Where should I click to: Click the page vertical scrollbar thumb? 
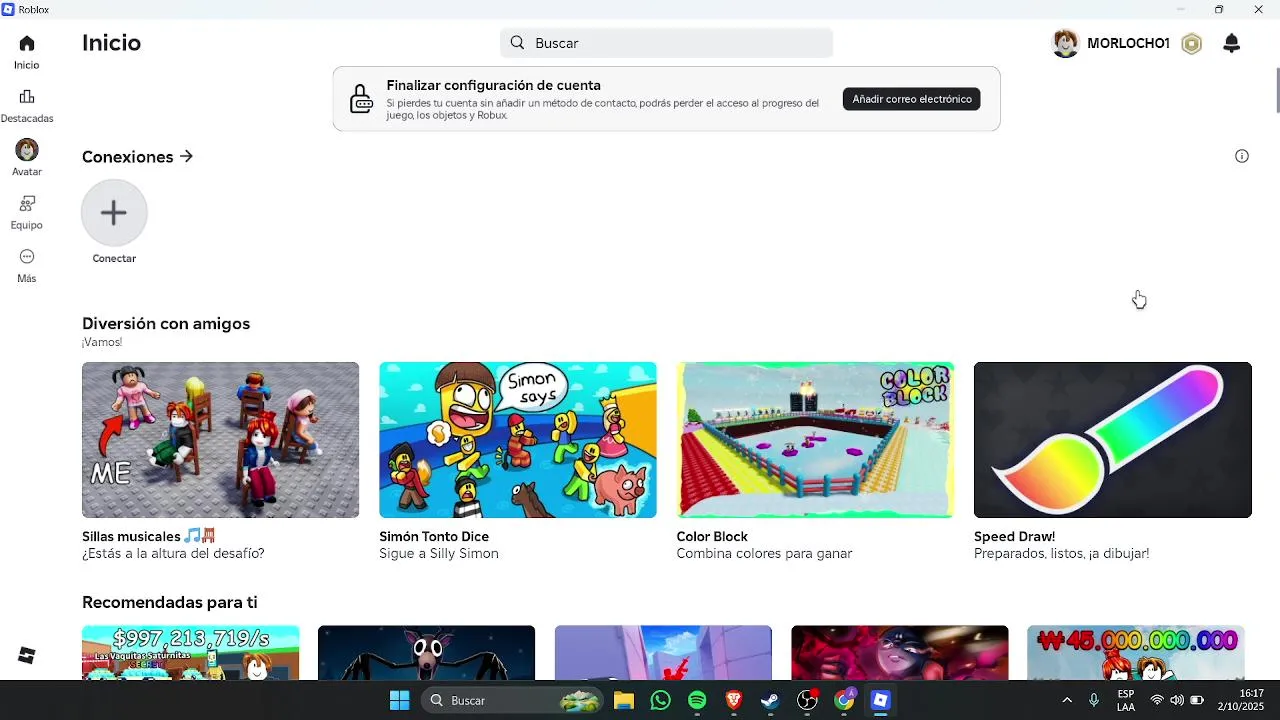coord(1276,90)
